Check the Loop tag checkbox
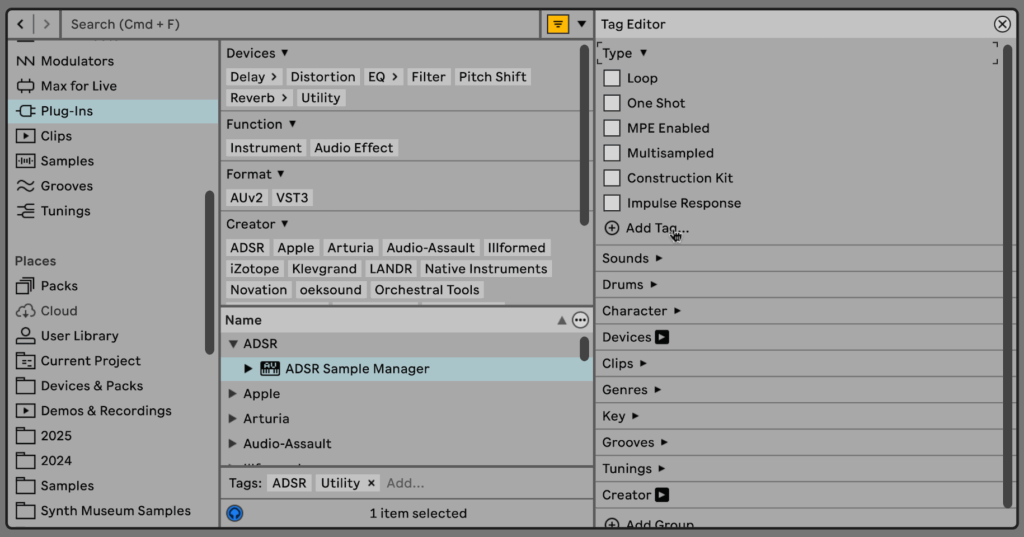 (612, 78)
